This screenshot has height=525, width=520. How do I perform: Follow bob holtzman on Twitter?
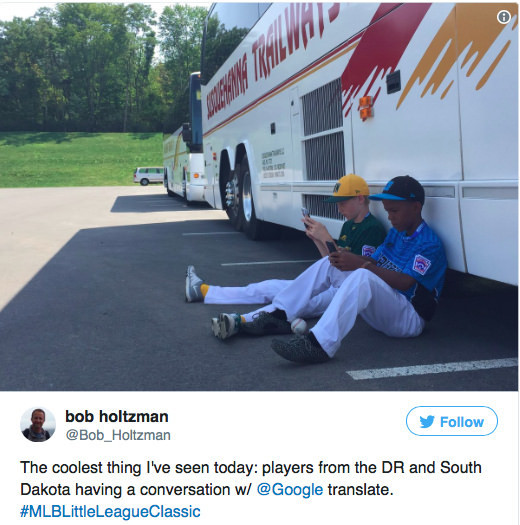(x=452, y=421)
